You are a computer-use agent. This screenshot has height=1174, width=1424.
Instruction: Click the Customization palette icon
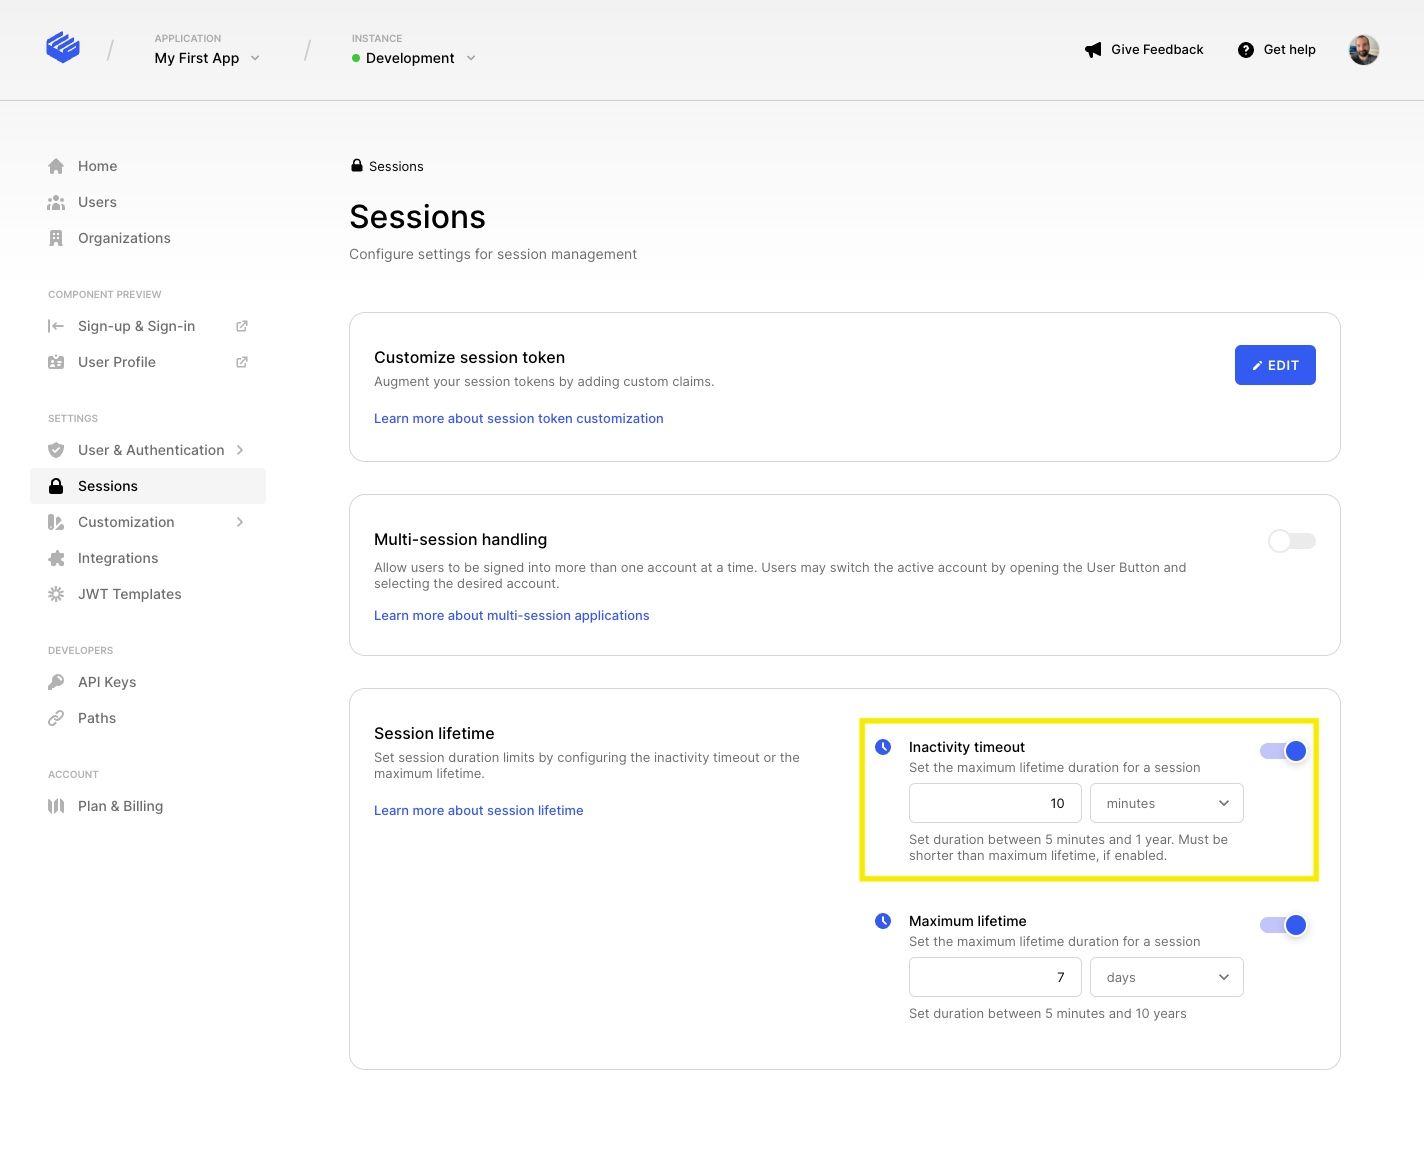[x=56, y=522]
